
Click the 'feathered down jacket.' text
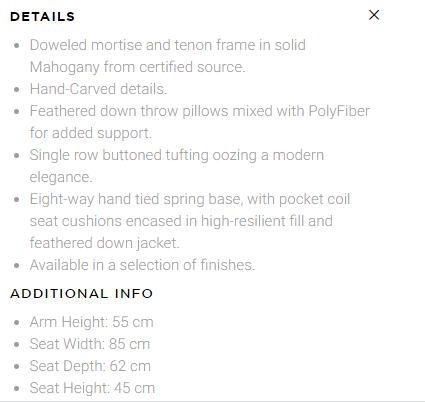[x=104, y=243]
